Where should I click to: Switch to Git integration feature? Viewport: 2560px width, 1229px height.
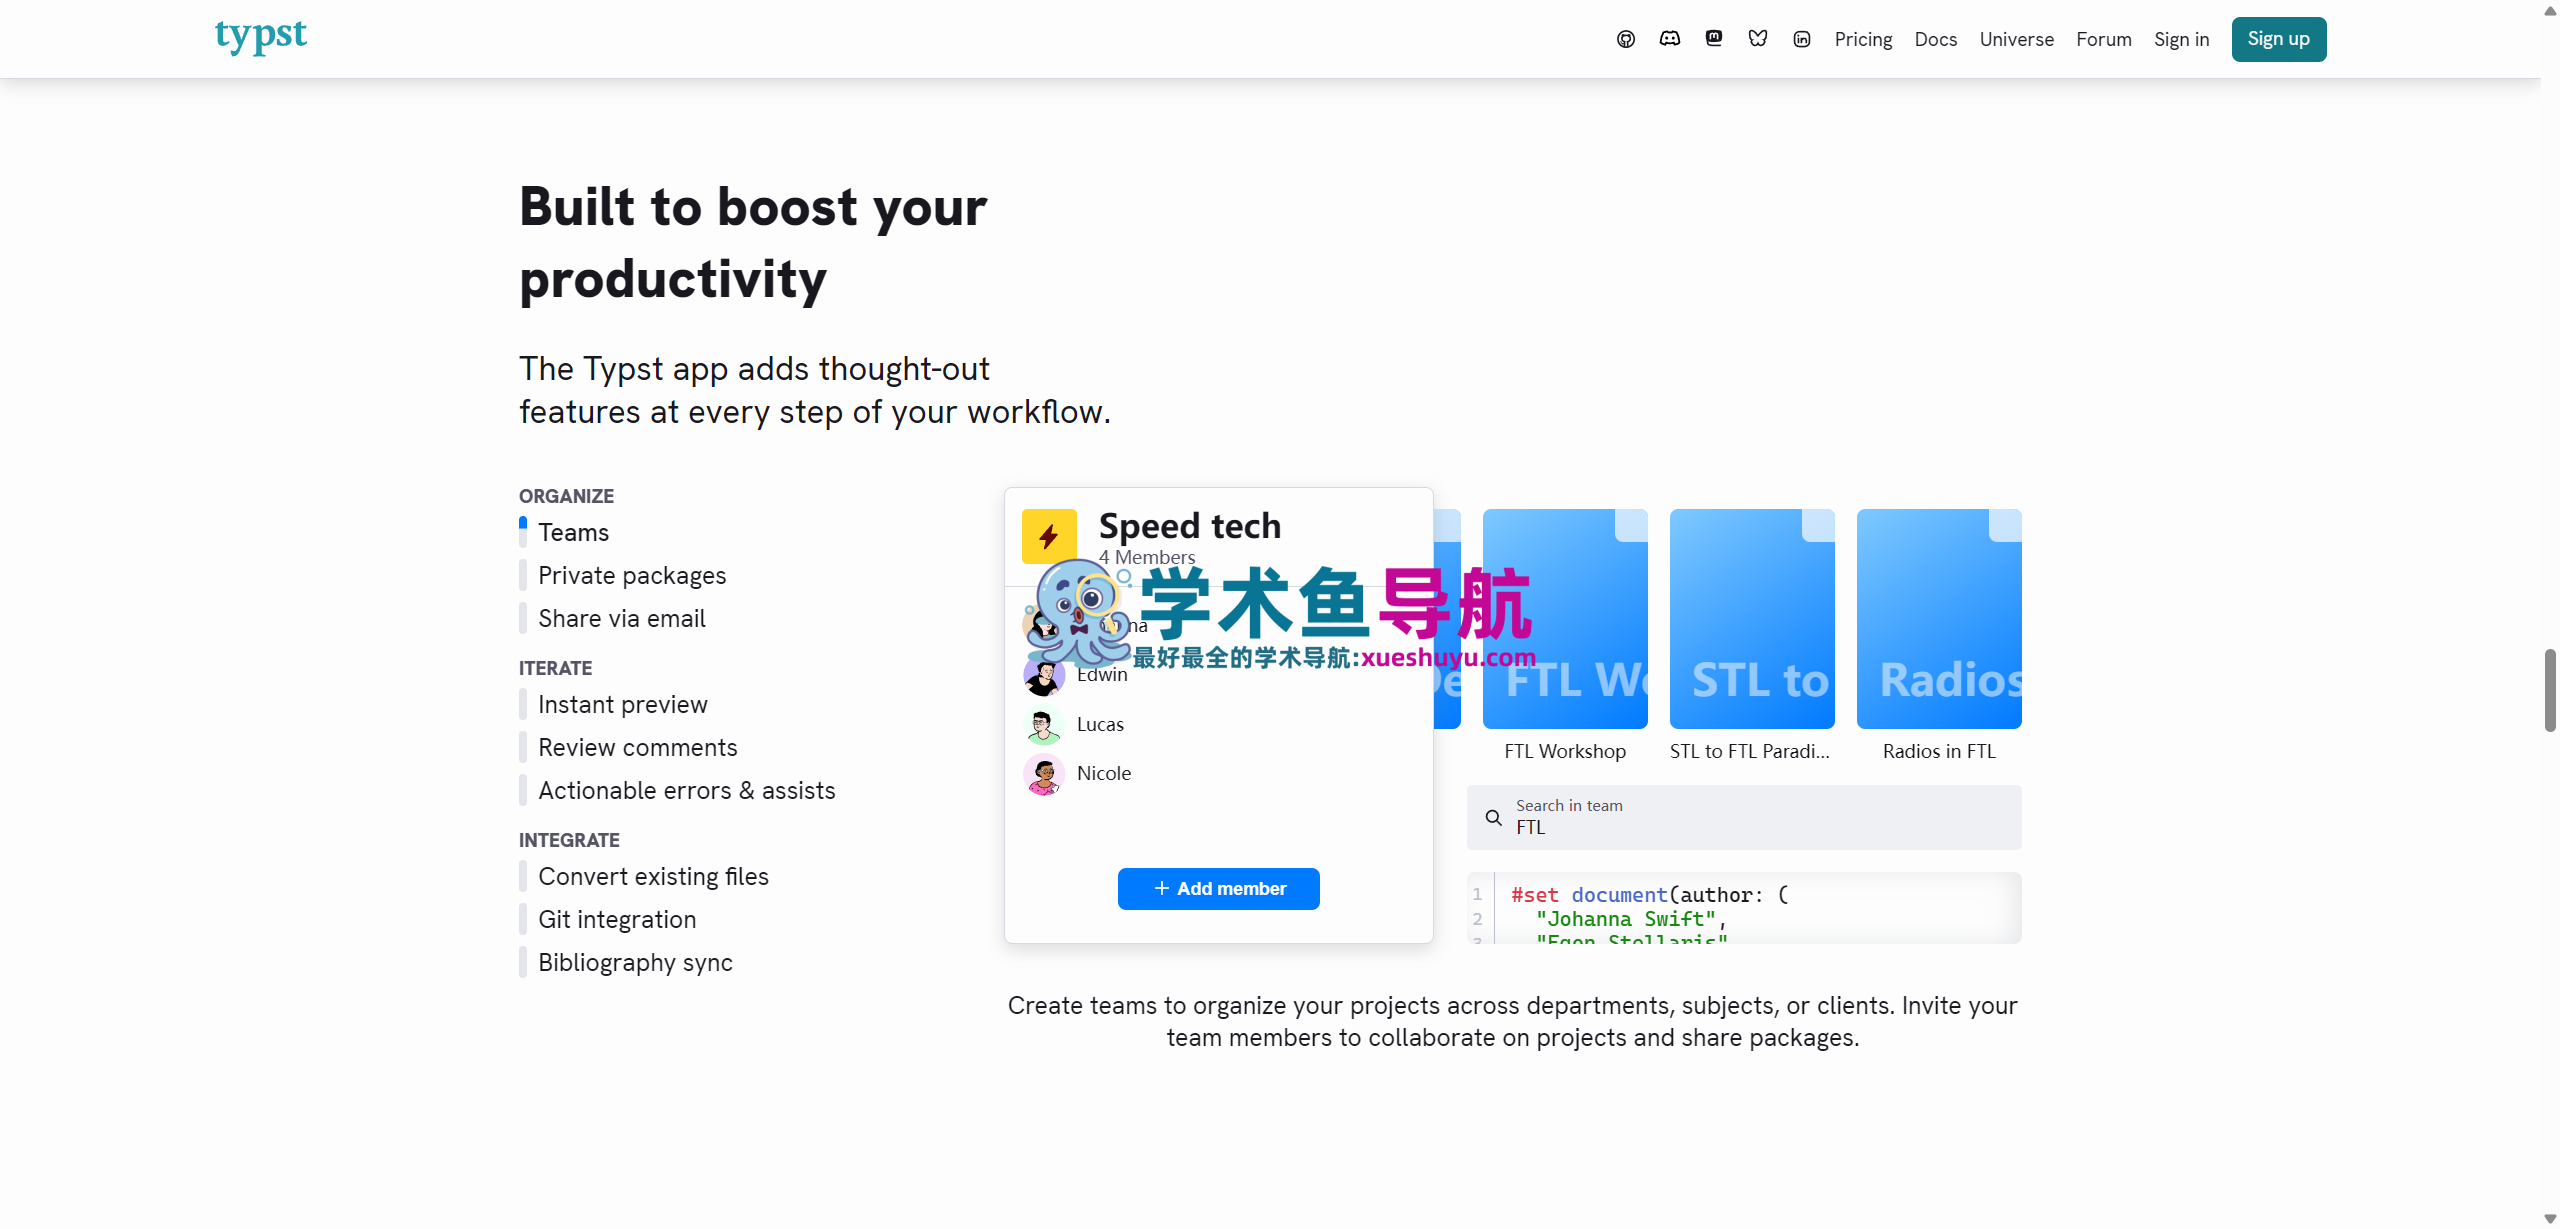click(x=616, y=920)
